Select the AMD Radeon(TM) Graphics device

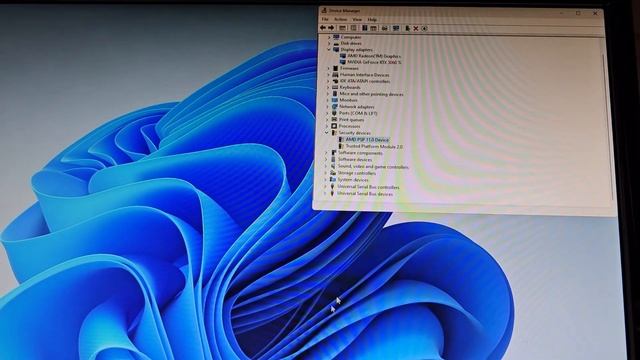tap(374, 56)
